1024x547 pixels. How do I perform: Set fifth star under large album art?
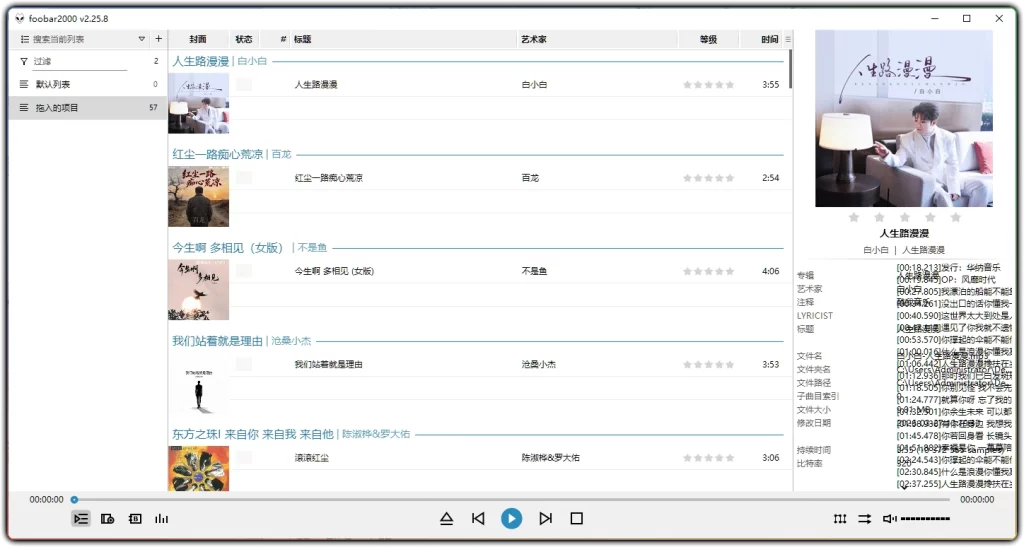pyautogui.click(x=955, y=217)
